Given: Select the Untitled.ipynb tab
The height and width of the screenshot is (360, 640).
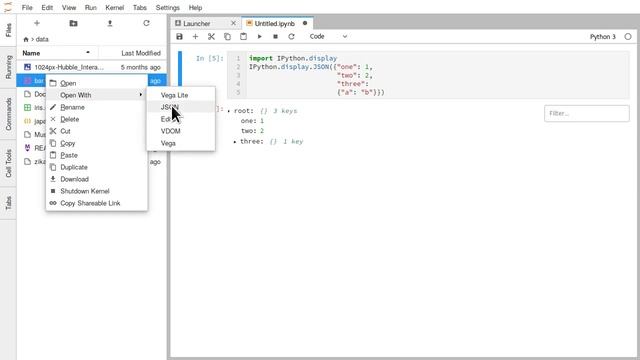Looking at the screenshot, I should (x=274, y=24).
